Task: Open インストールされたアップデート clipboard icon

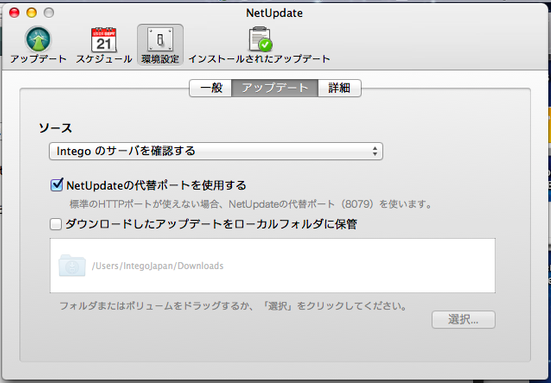Action: pos(259,45)
